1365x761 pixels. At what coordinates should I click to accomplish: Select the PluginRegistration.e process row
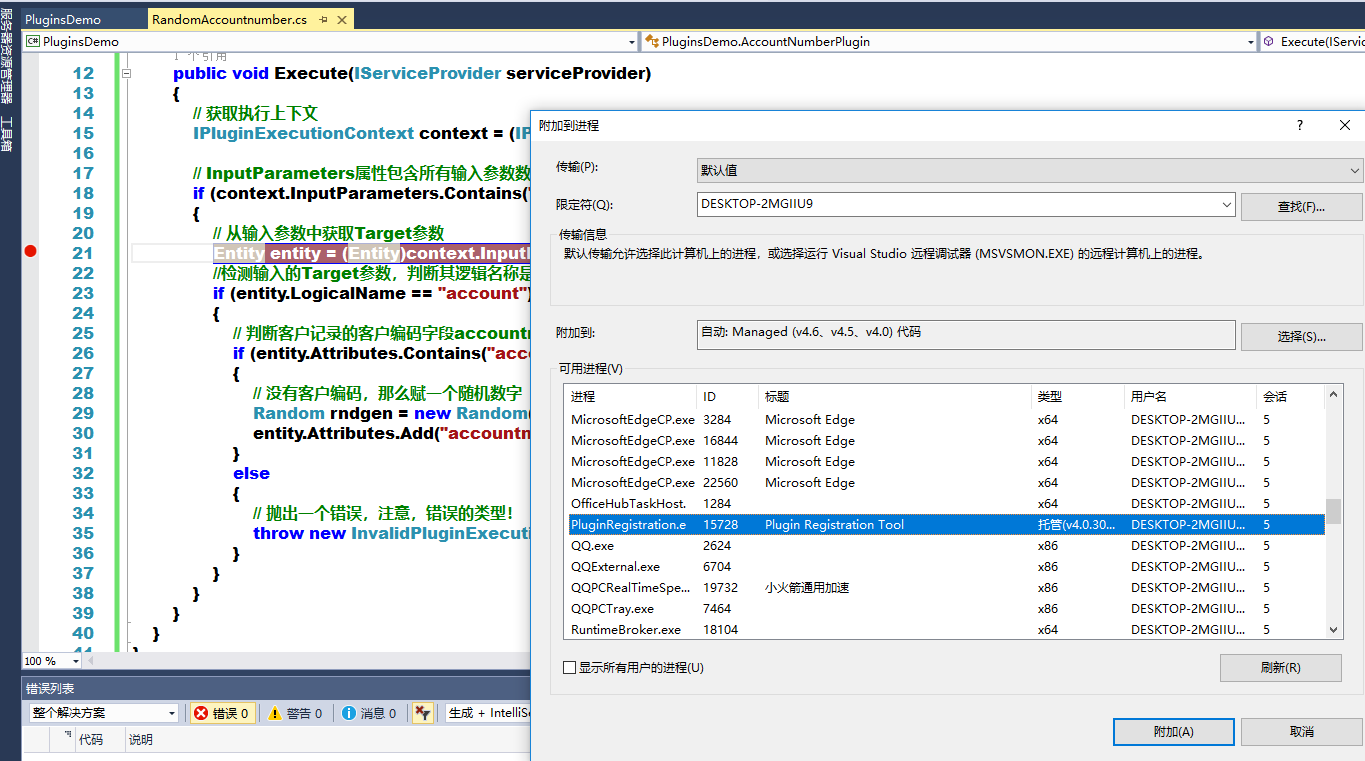(x=944, y=525)
